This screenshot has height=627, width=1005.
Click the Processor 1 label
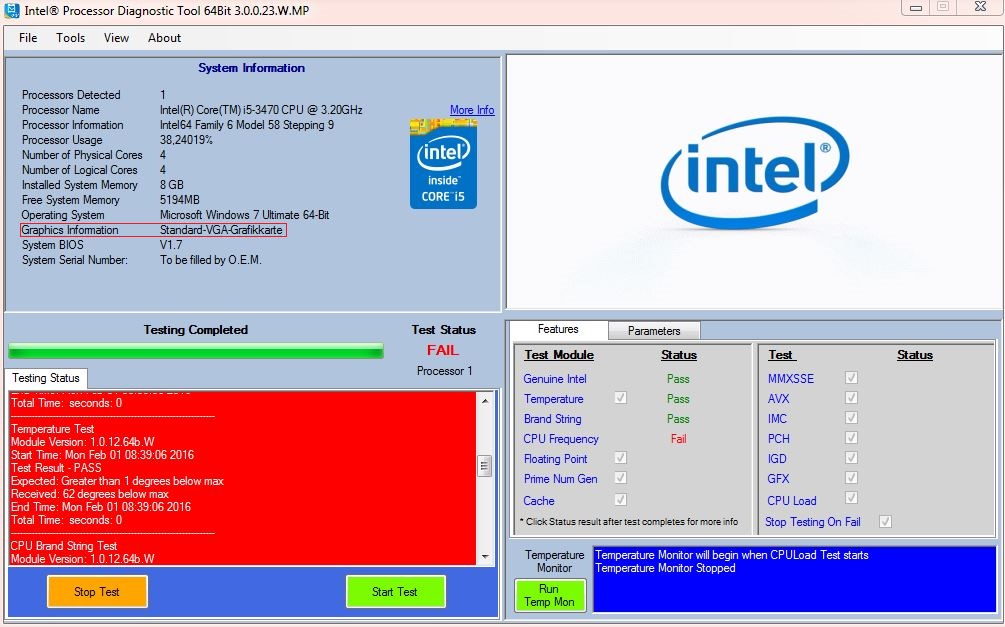click(x=444, y=371)
